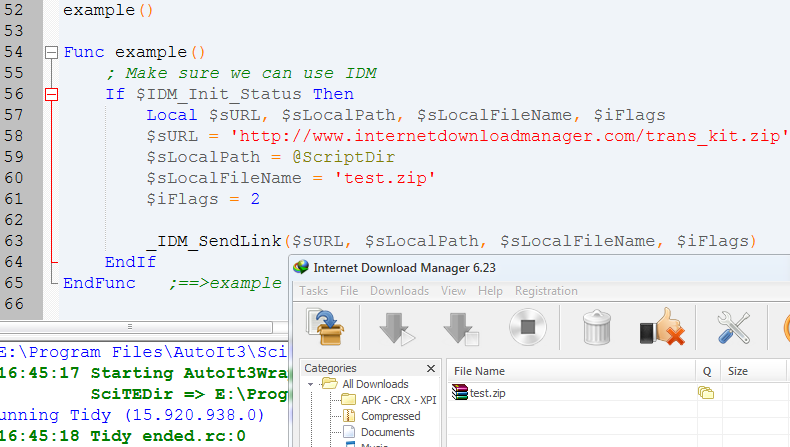Image resolution: width=790 pixels, height=447 pixels.
Task: Click Tidy ended.rc:0 output line
Action: [123, 436]
